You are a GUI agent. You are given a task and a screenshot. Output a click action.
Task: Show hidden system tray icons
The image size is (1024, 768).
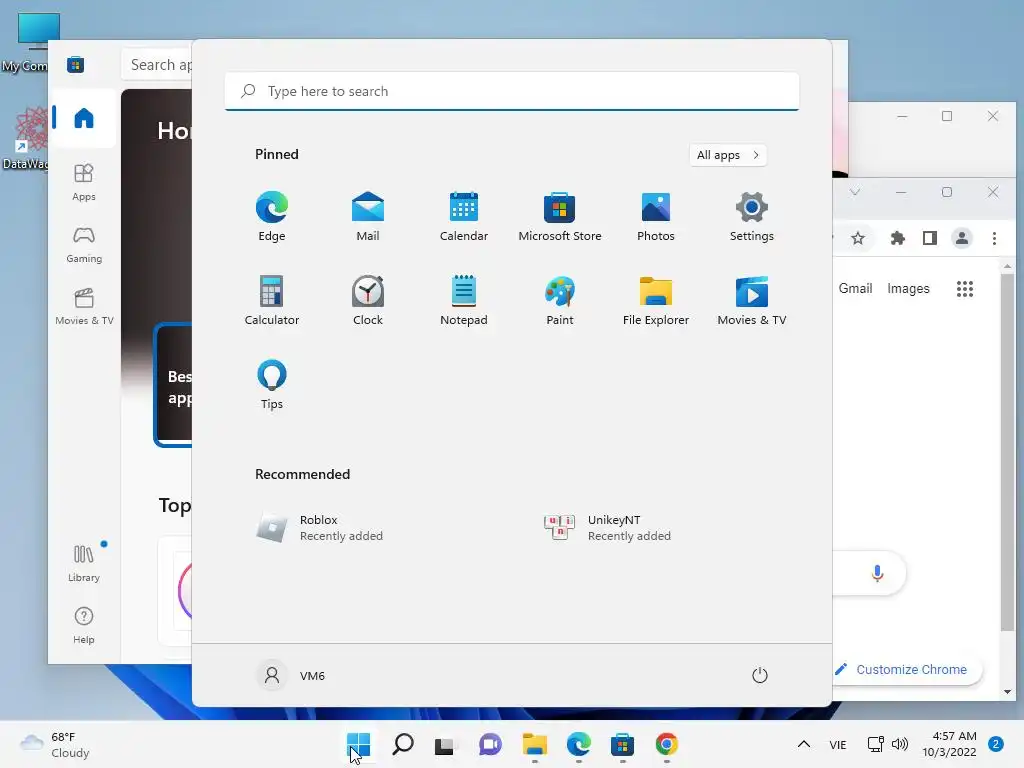click(804, 744)
